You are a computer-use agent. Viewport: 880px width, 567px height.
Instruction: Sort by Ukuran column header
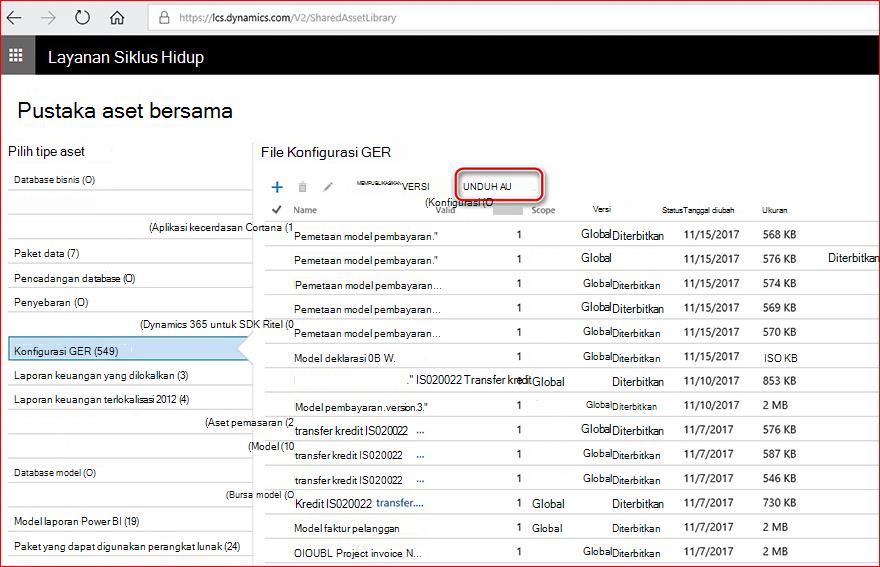tap(774, 210)
